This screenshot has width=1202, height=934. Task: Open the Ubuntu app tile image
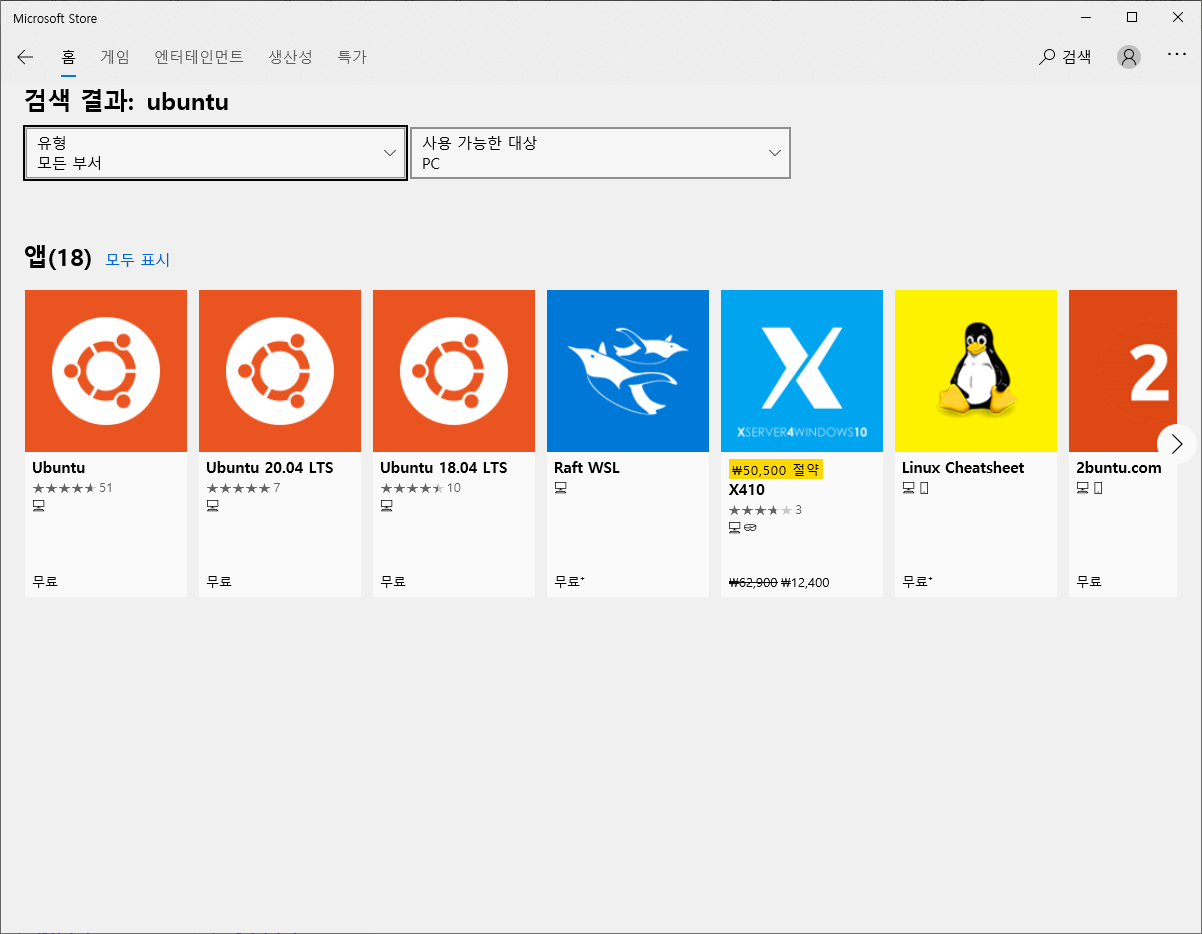pos(106,371)
